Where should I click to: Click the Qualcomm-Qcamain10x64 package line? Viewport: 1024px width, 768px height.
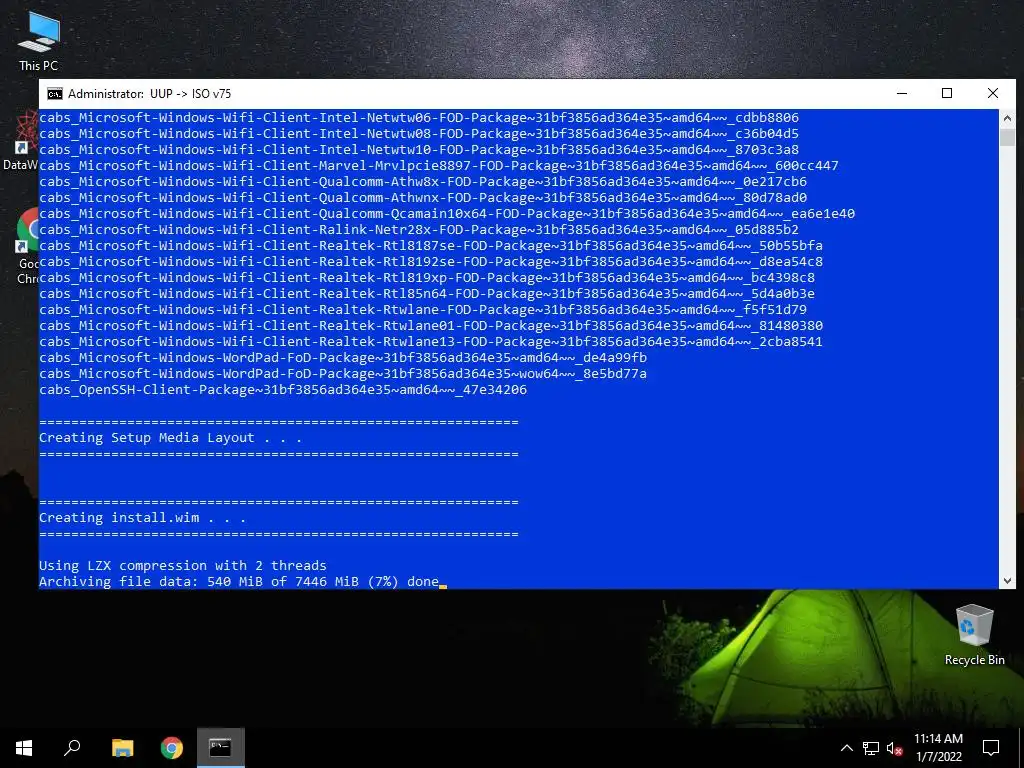click(x=447, y=214)
